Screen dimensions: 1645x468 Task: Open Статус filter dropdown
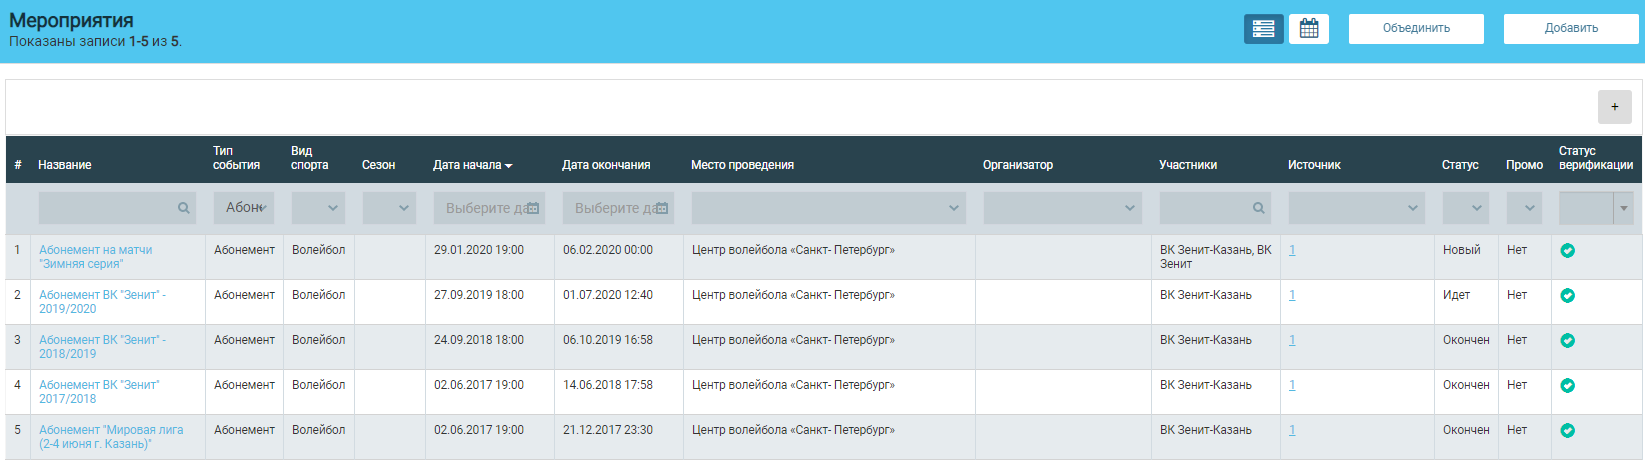click(1466, 208)
